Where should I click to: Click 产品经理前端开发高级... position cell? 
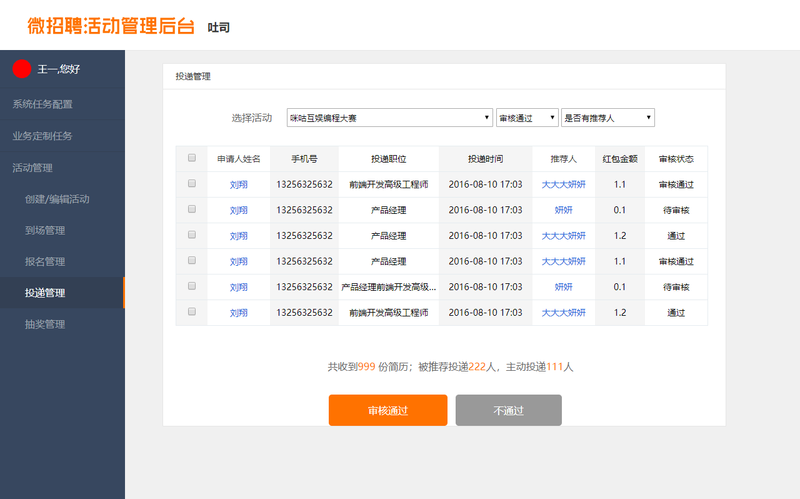click(x=388, y=287)
